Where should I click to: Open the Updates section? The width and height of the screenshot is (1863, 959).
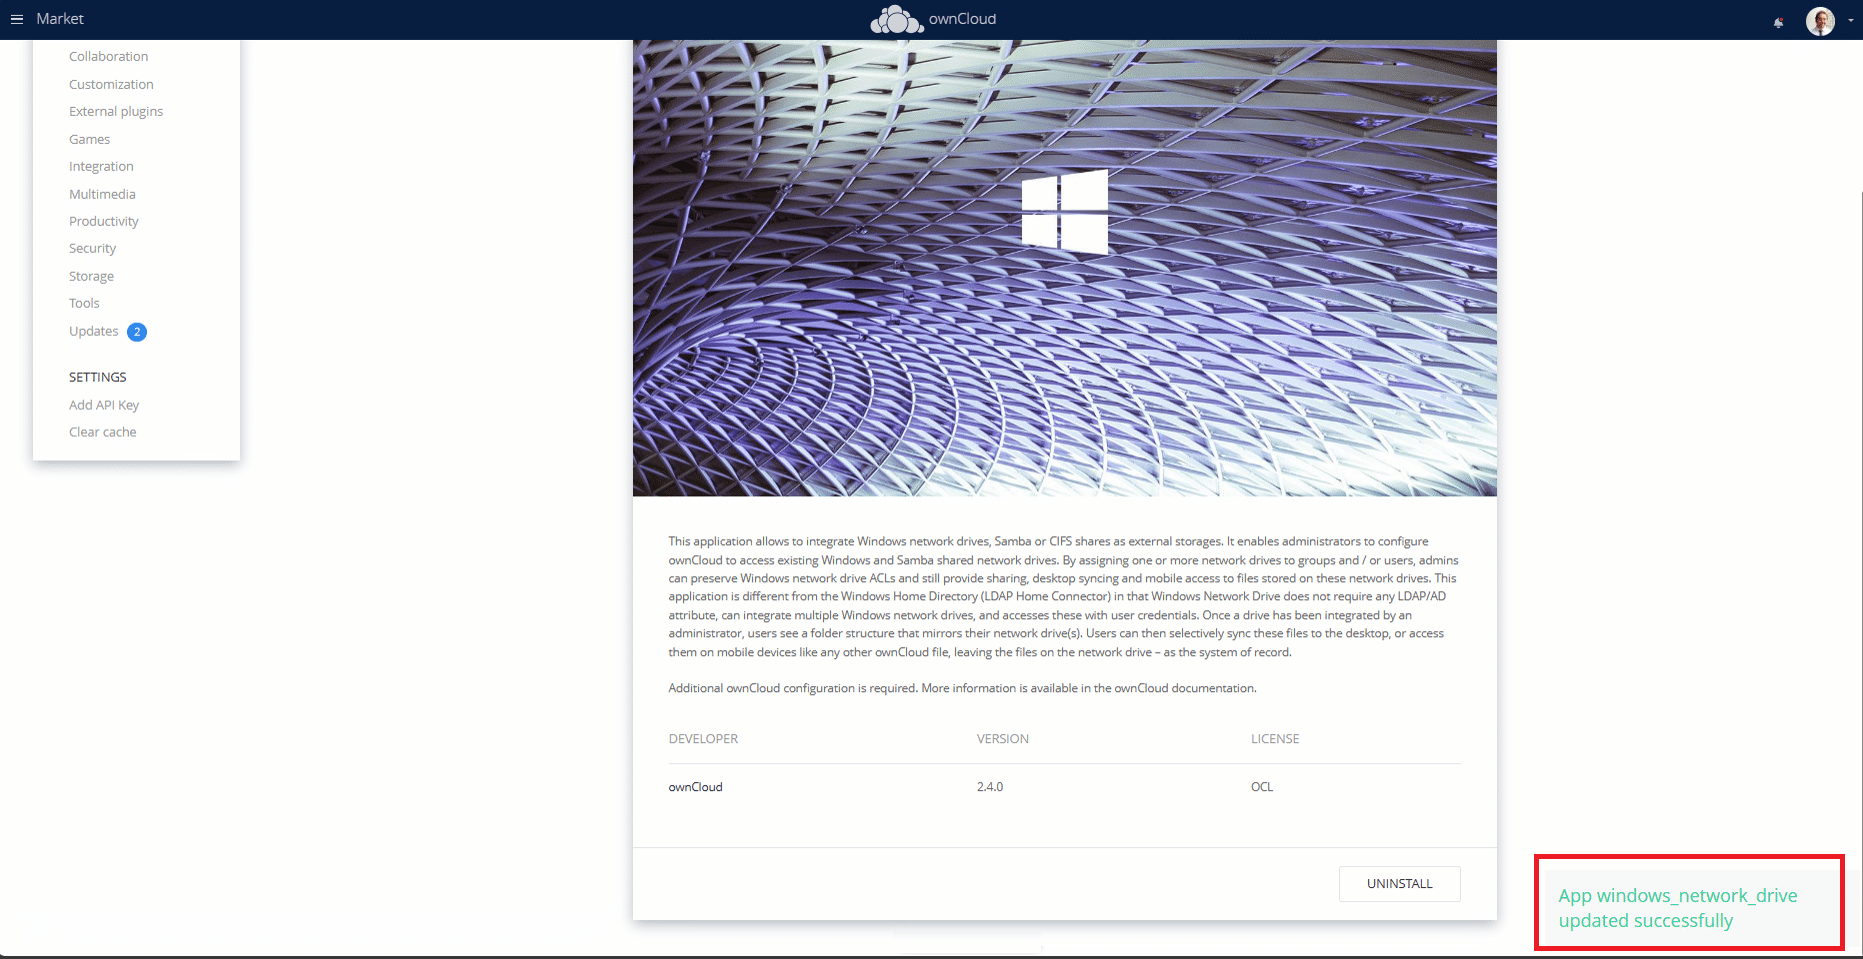[93, 332]
